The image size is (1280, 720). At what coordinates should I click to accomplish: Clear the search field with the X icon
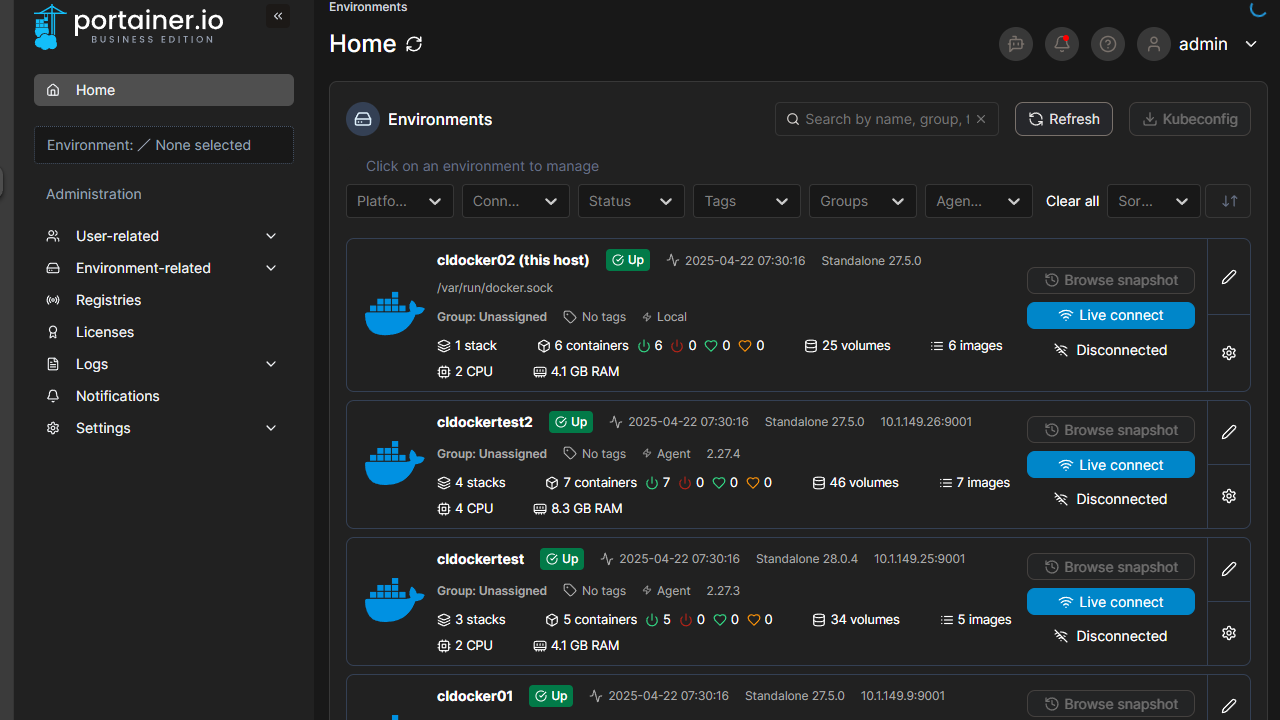tap(981, 119)
